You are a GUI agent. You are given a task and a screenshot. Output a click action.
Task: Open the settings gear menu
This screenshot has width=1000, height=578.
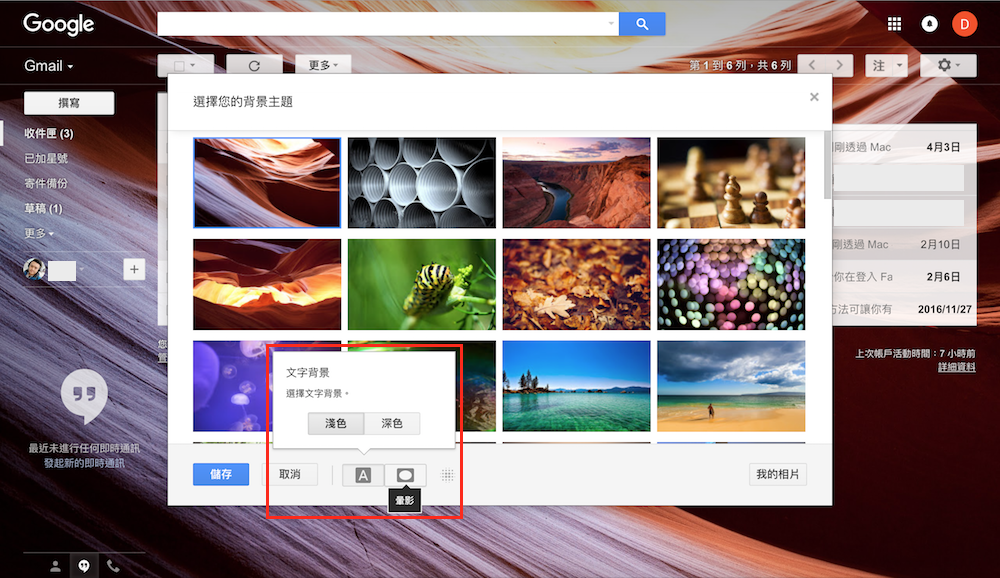[x=948, y=65]
